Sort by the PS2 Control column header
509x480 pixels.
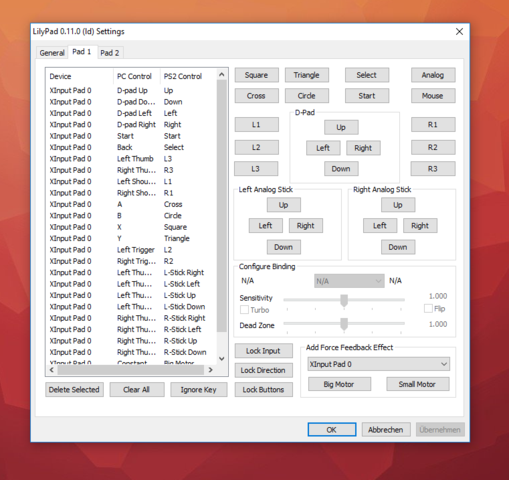pyautogui.click(x=188, y=76)
